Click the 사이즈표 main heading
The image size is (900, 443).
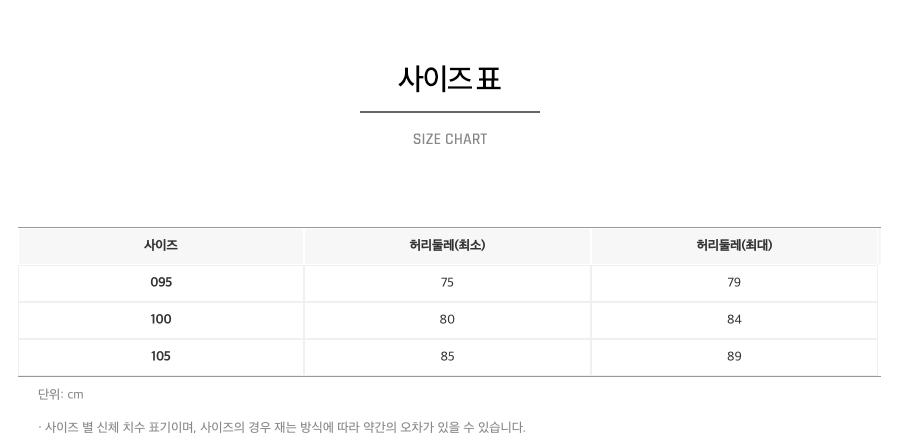(x=449, y=78)
